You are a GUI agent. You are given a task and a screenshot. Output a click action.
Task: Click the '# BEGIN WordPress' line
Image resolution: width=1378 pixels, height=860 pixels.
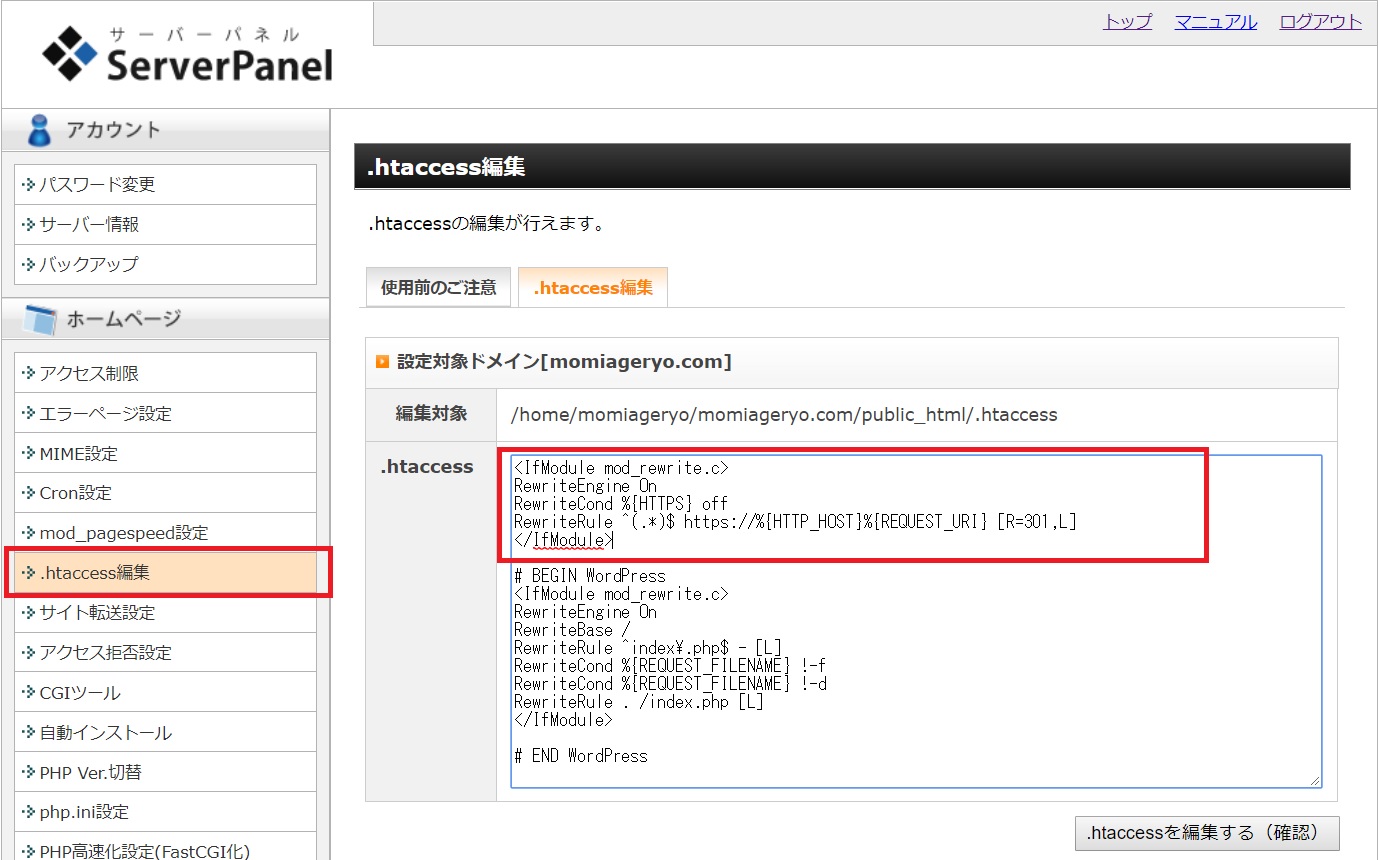coord(590,576)
